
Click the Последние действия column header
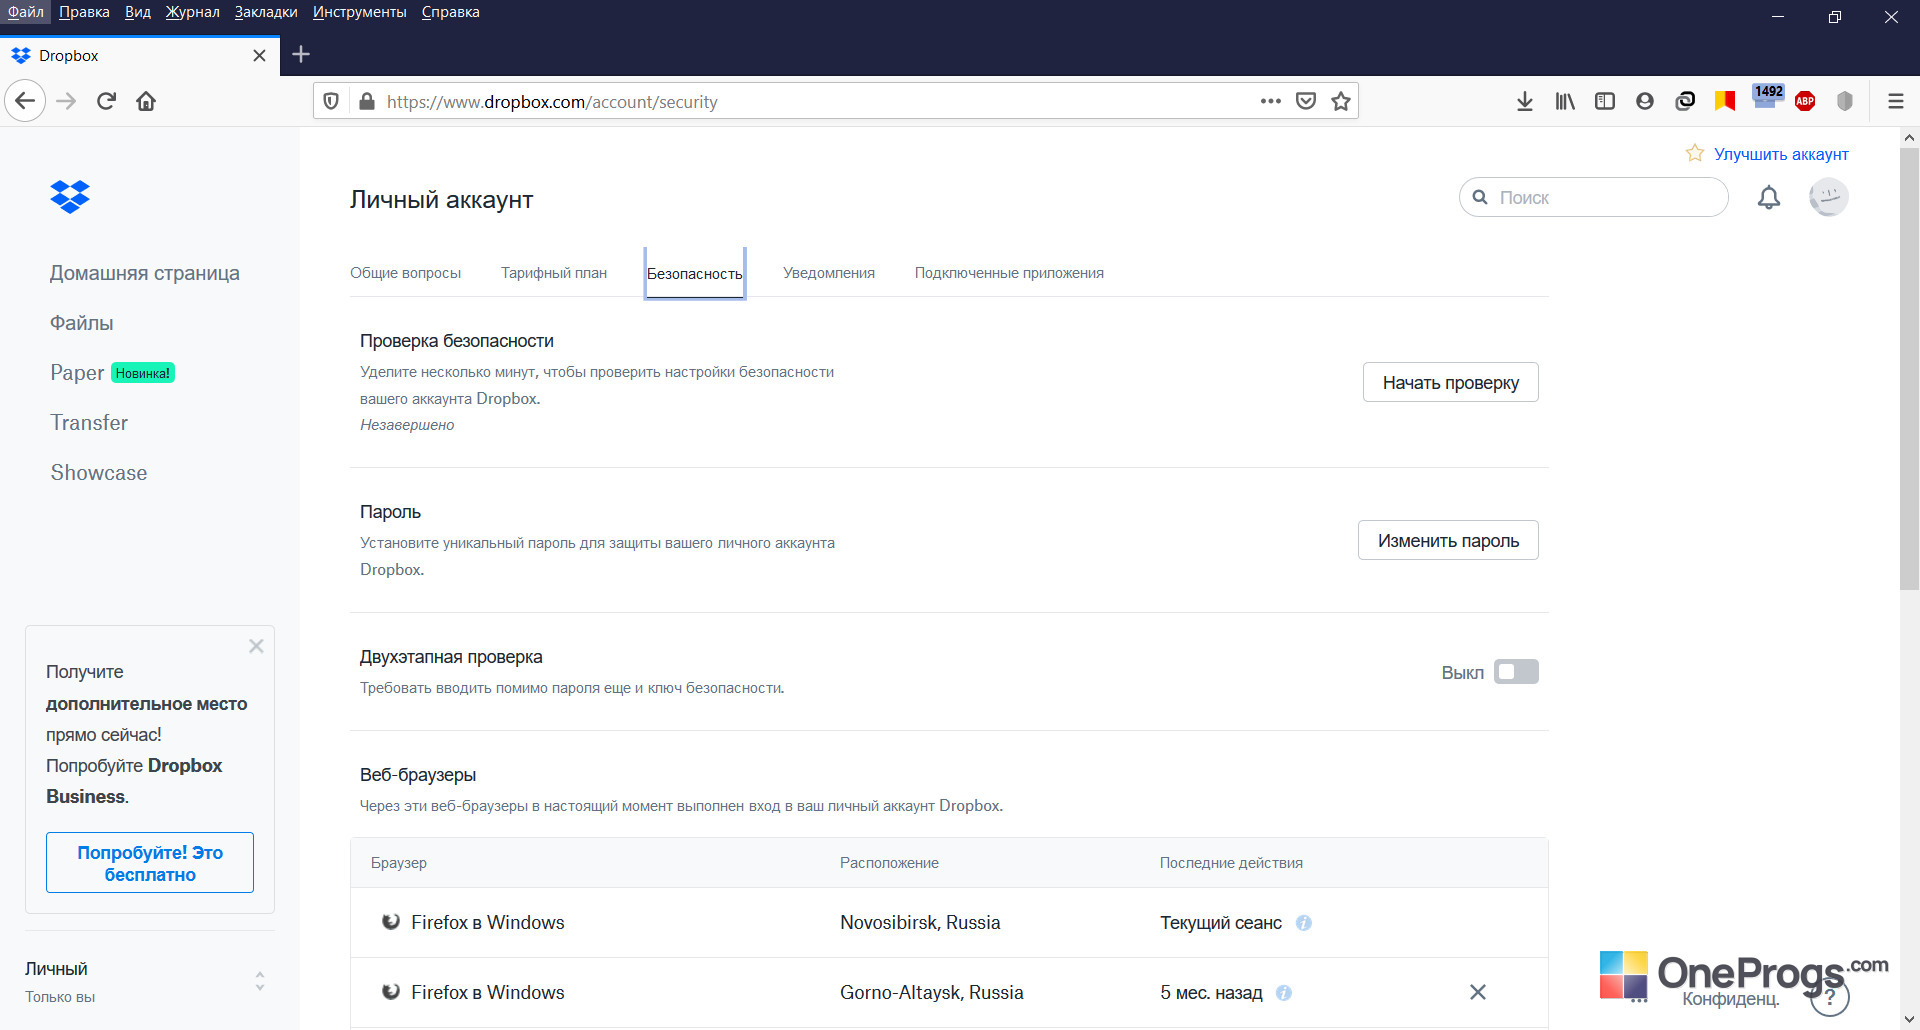pos(1231,863)
